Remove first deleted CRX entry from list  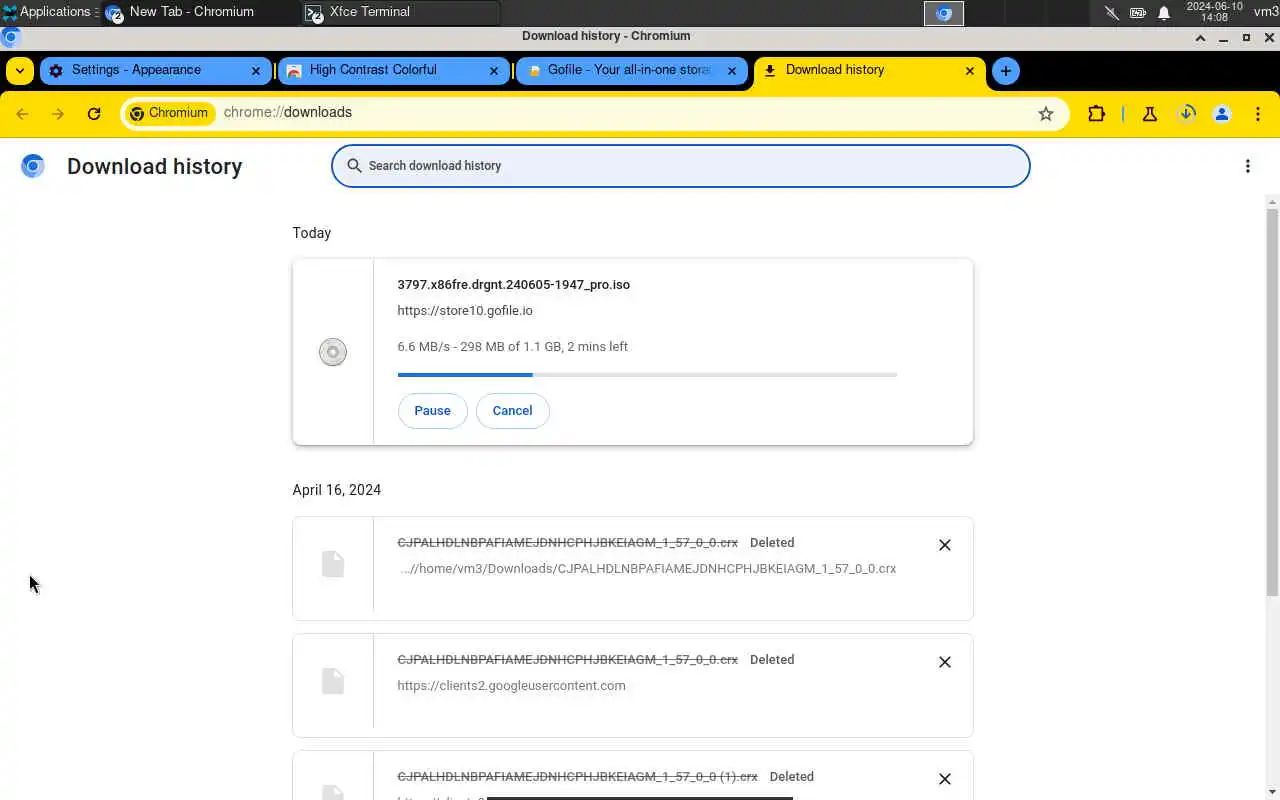tap(945, 545)
